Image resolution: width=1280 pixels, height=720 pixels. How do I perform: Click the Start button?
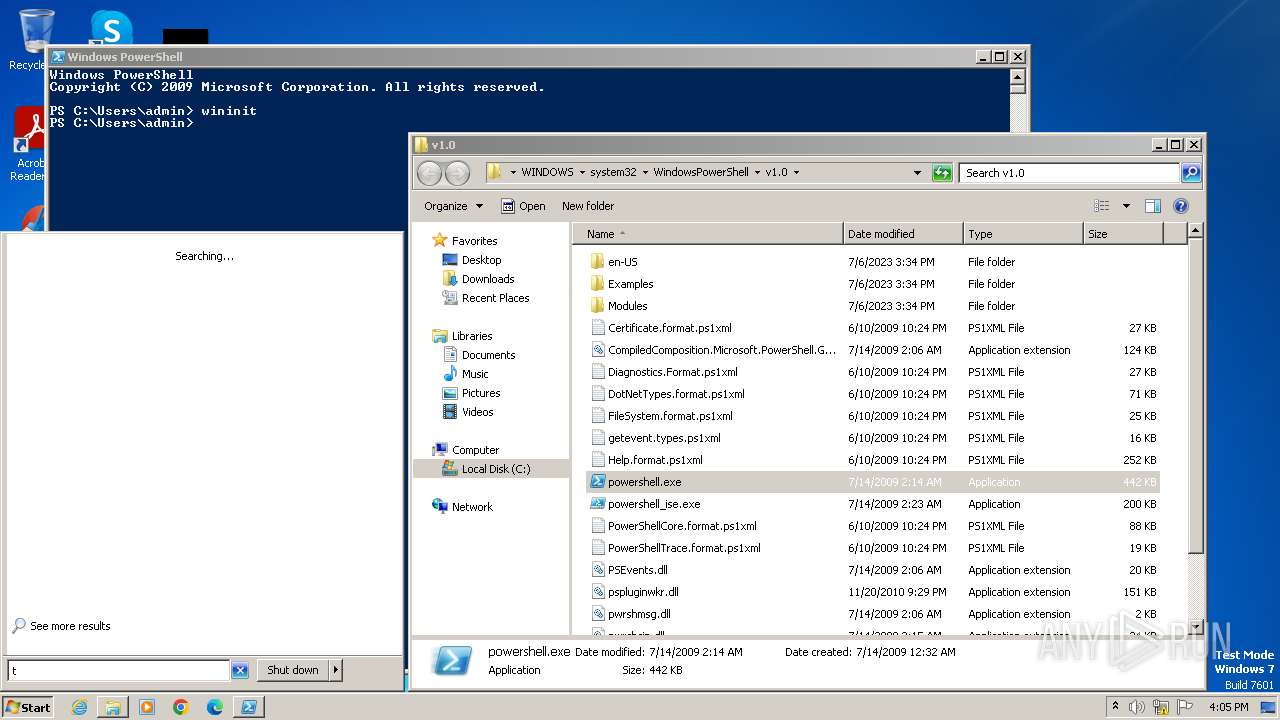coord(28,707)
